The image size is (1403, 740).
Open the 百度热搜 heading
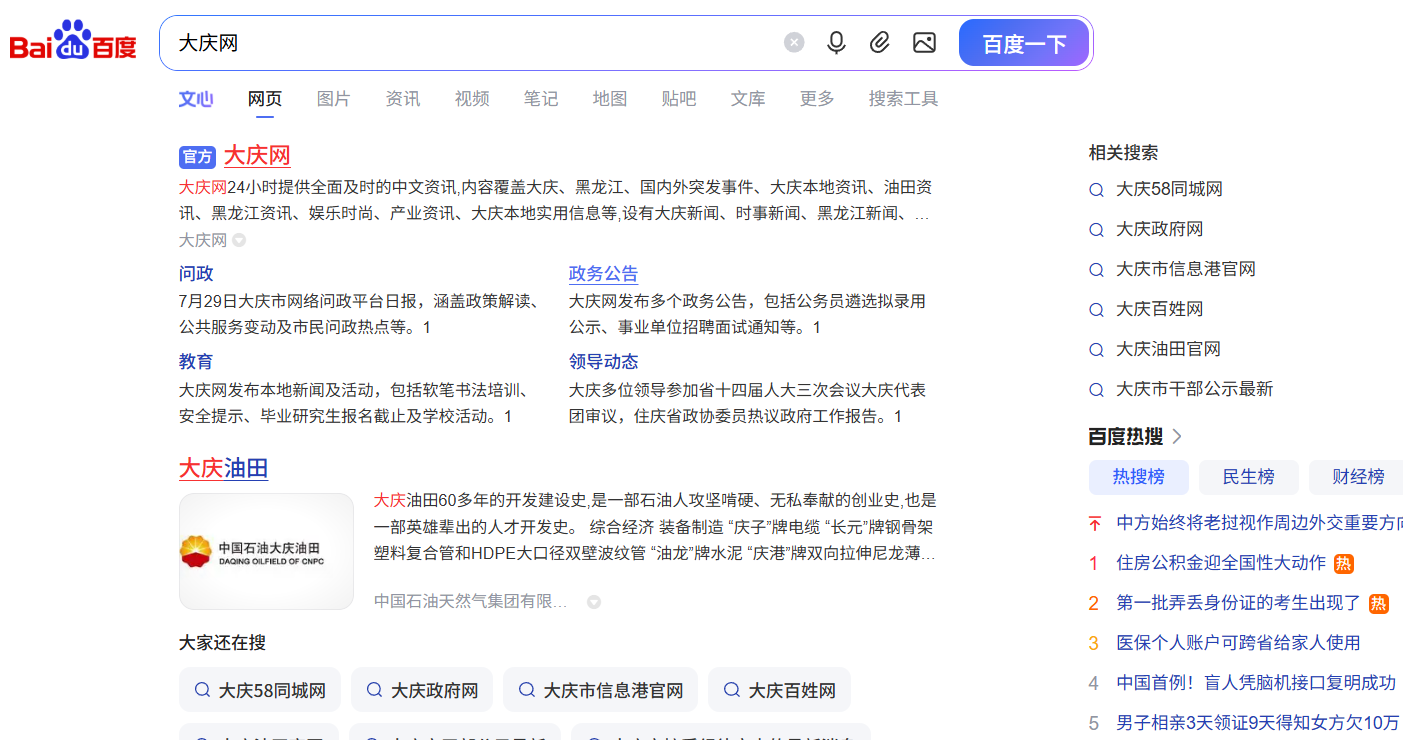point(1125,436)
